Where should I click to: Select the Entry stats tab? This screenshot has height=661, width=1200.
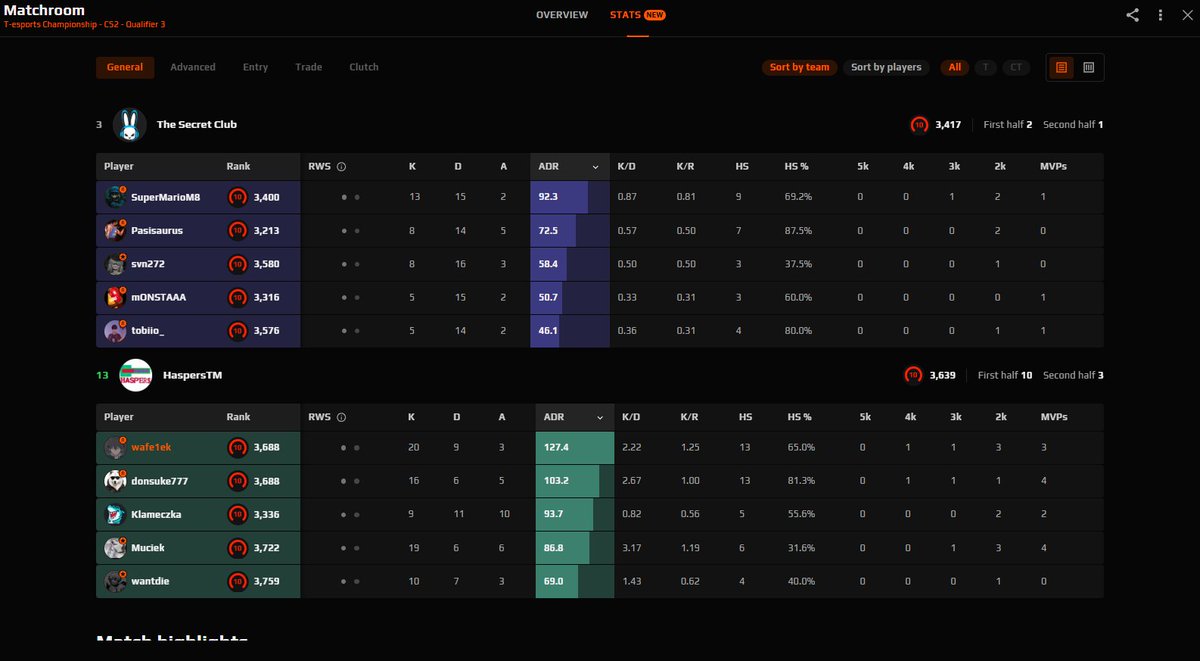(255, 67)
